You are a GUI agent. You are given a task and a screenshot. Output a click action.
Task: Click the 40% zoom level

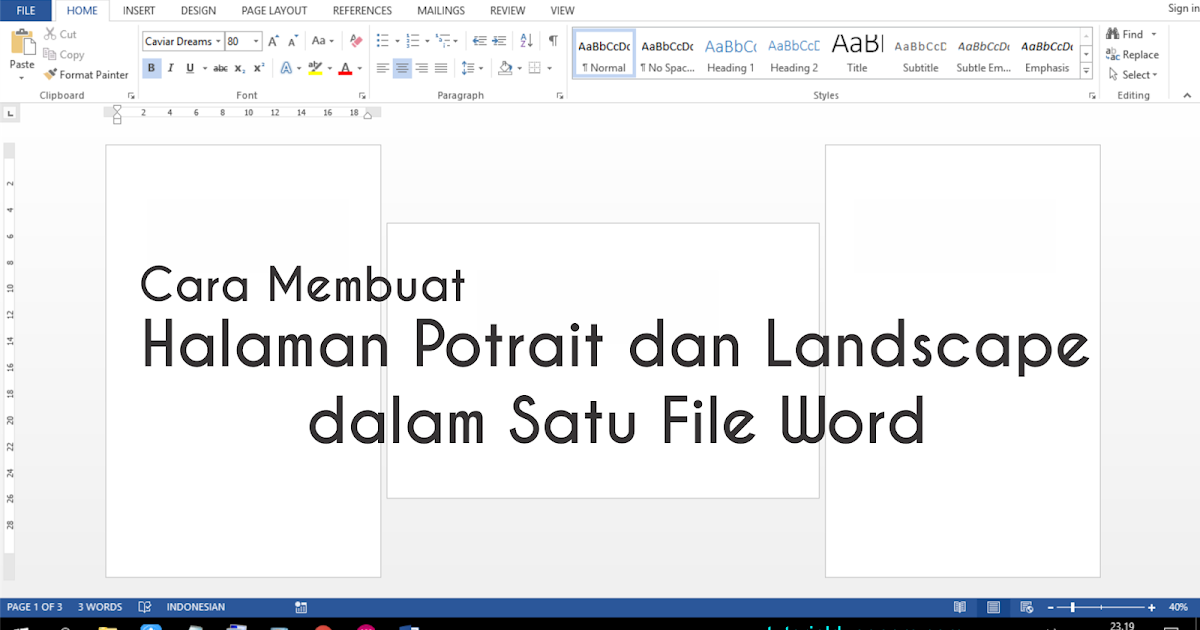point(1177,607)
